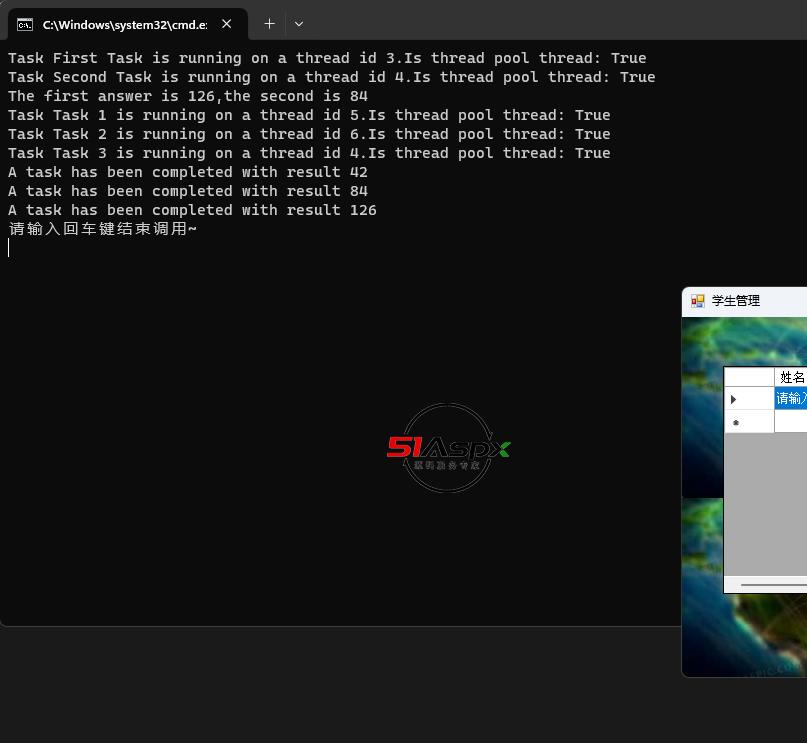Open a new terminal tab with plus

[269, 24]
